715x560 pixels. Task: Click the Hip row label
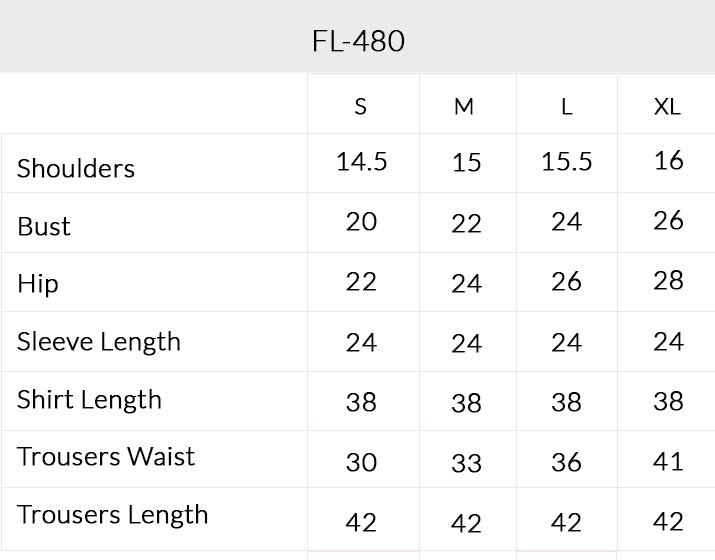[38, 284]
